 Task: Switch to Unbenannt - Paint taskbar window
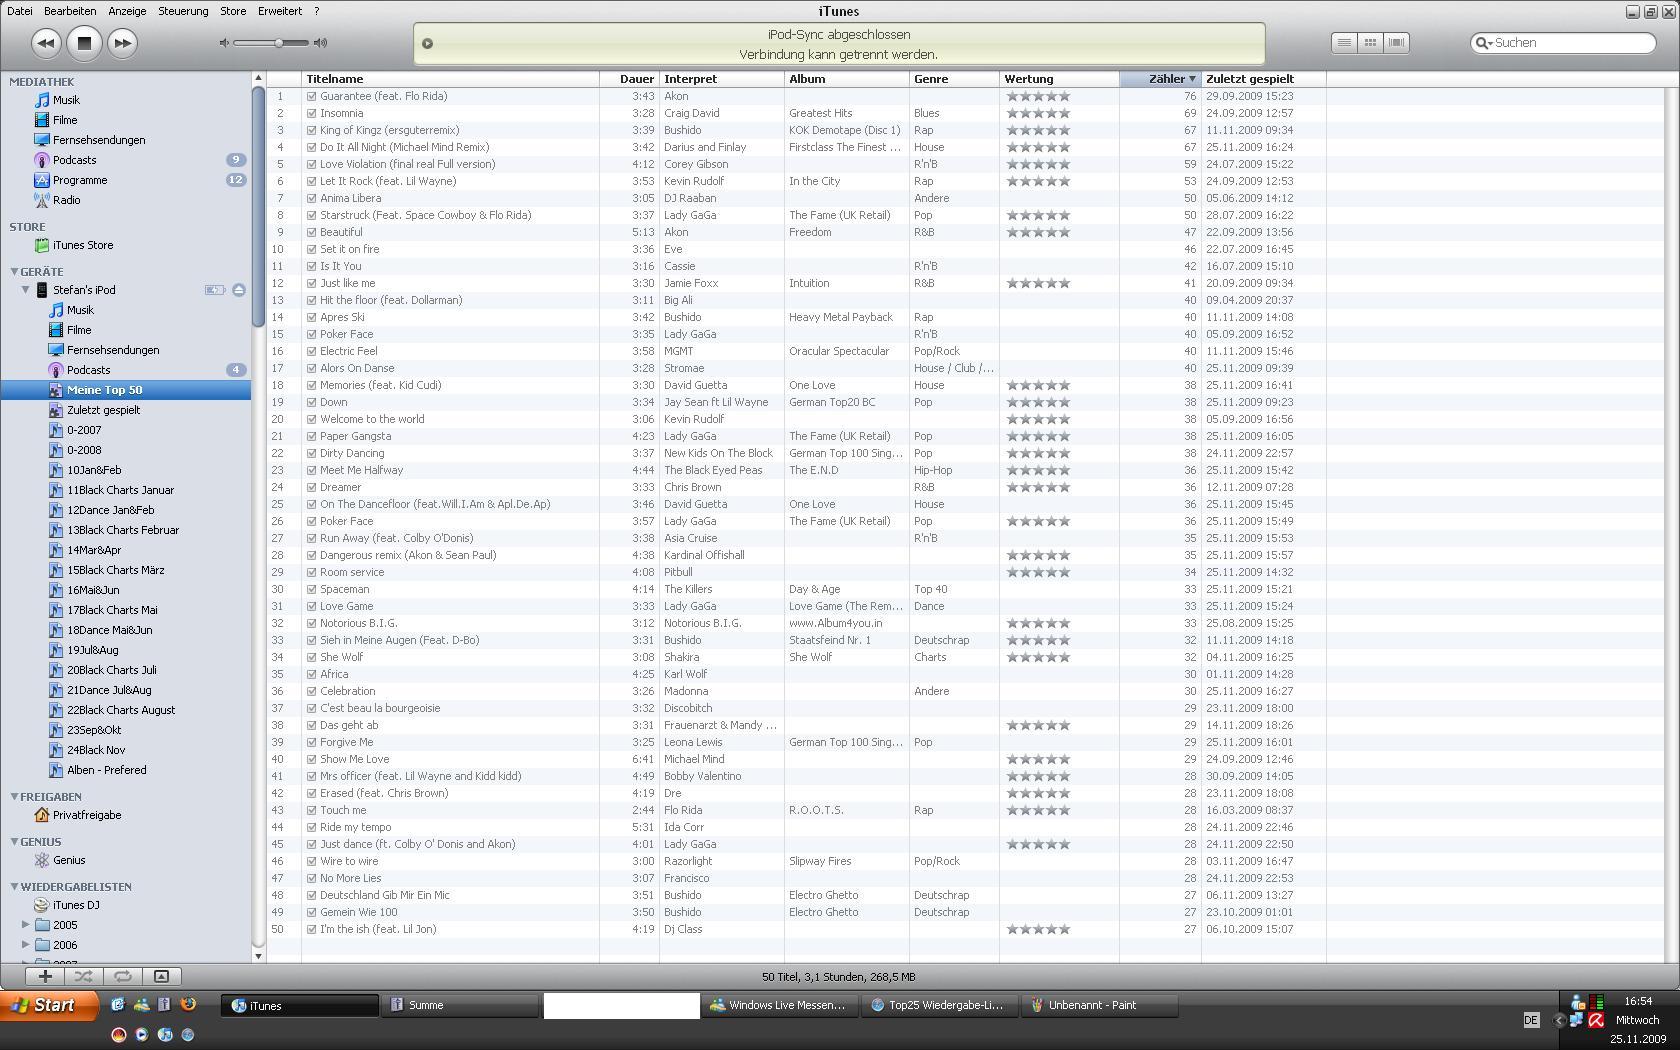(x=1100, y=1005)
